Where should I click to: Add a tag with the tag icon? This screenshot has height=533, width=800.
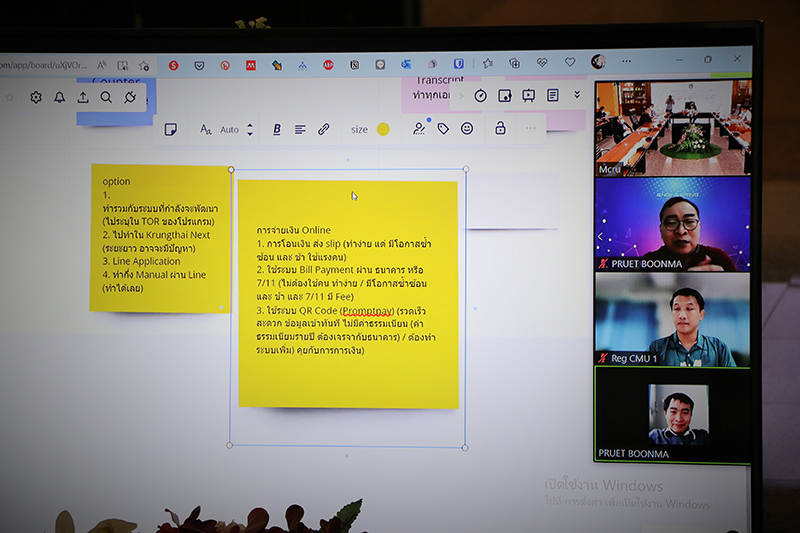tap(443, 129)
